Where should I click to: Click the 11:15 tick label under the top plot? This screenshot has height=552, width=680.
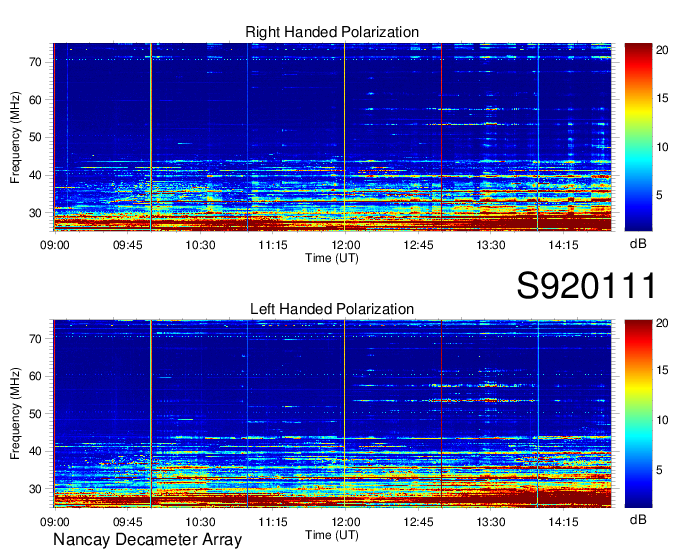pyautogui.click(x=273, y=245)
